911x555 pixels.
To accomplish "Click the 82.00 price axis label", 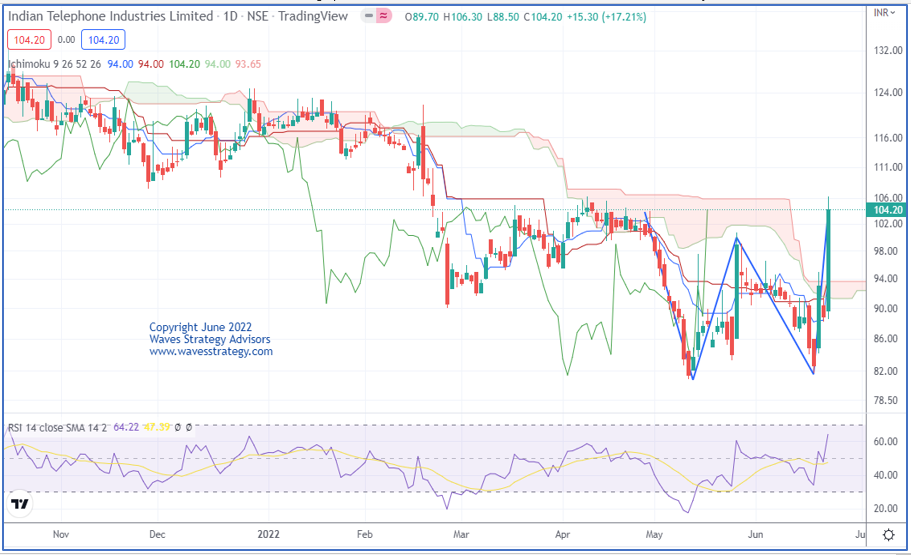I will coord(886,371).
